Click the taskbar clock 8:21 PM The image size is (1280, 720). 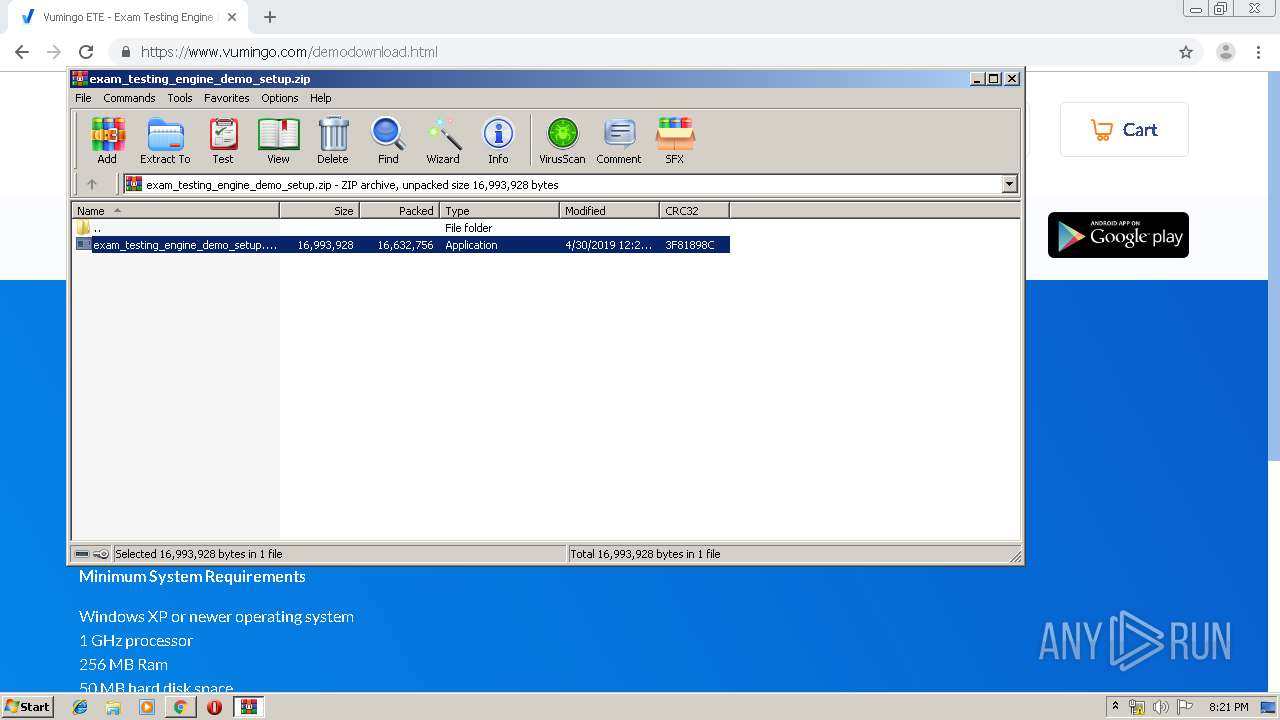coord(1229,707)
